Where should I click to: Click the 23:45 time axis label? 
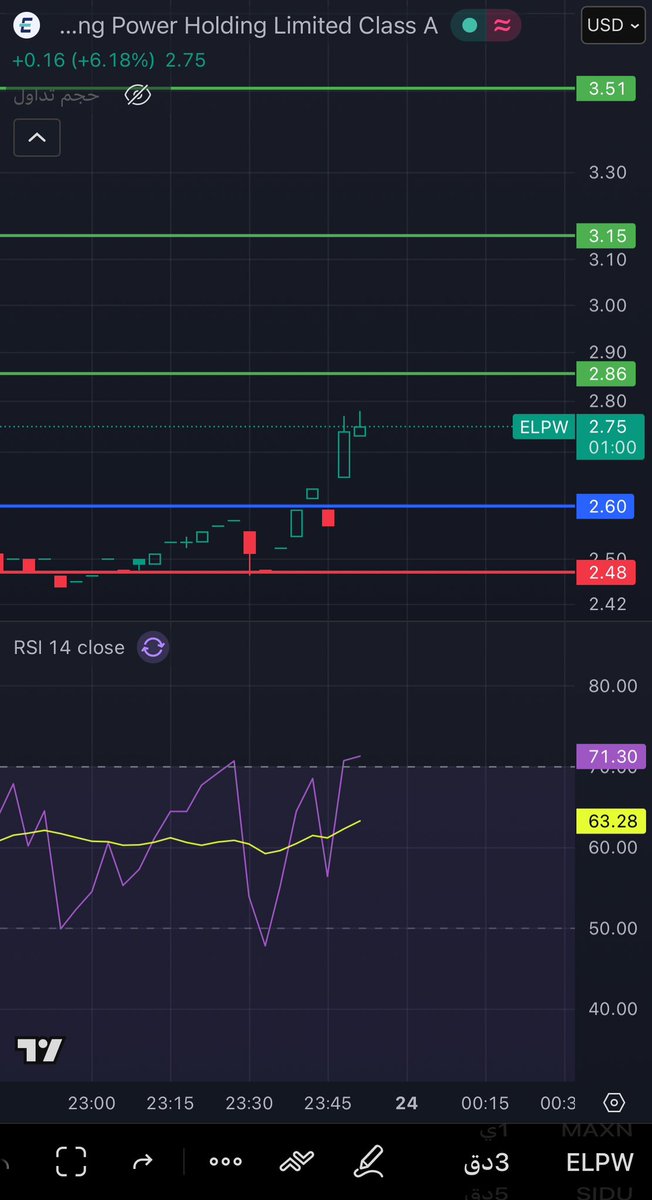coord(328,1103)
